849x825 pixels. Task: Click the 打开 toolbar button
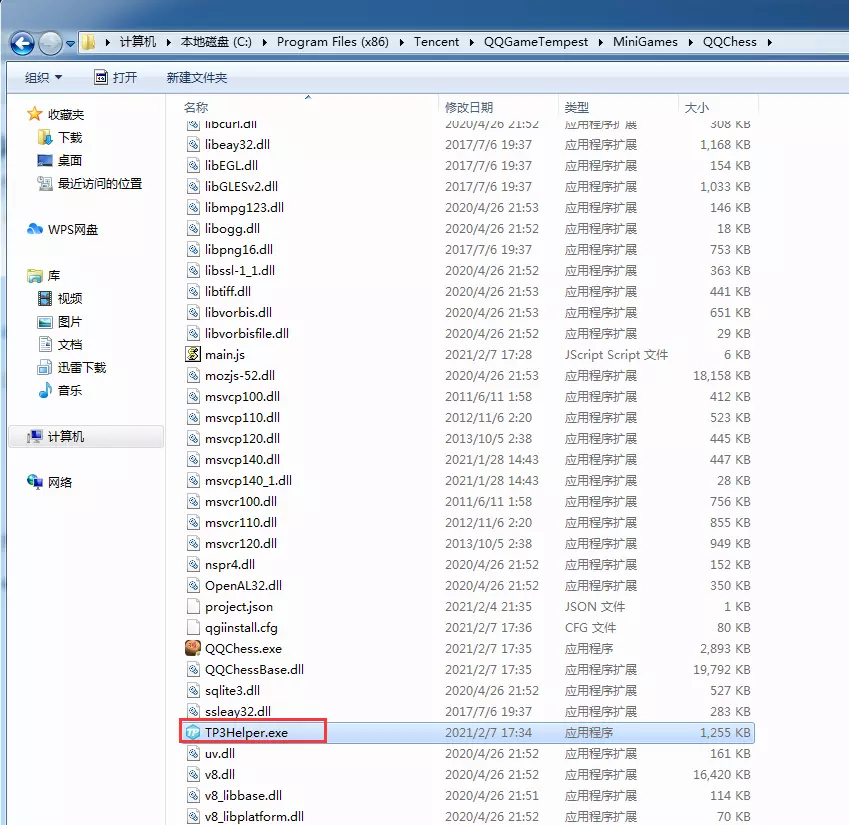115,77
